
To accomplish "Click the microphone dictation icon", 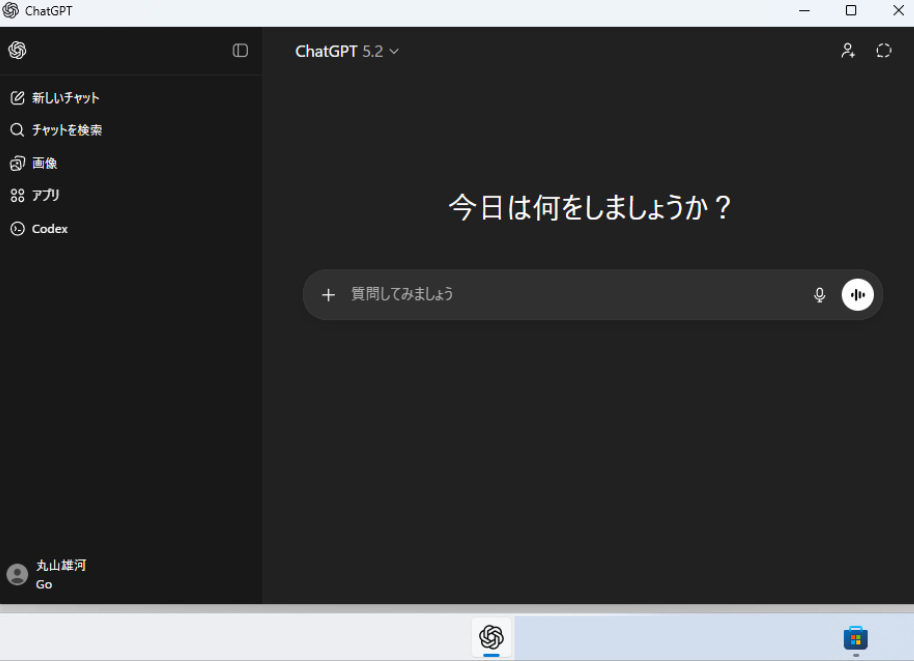I will [820, 295].
